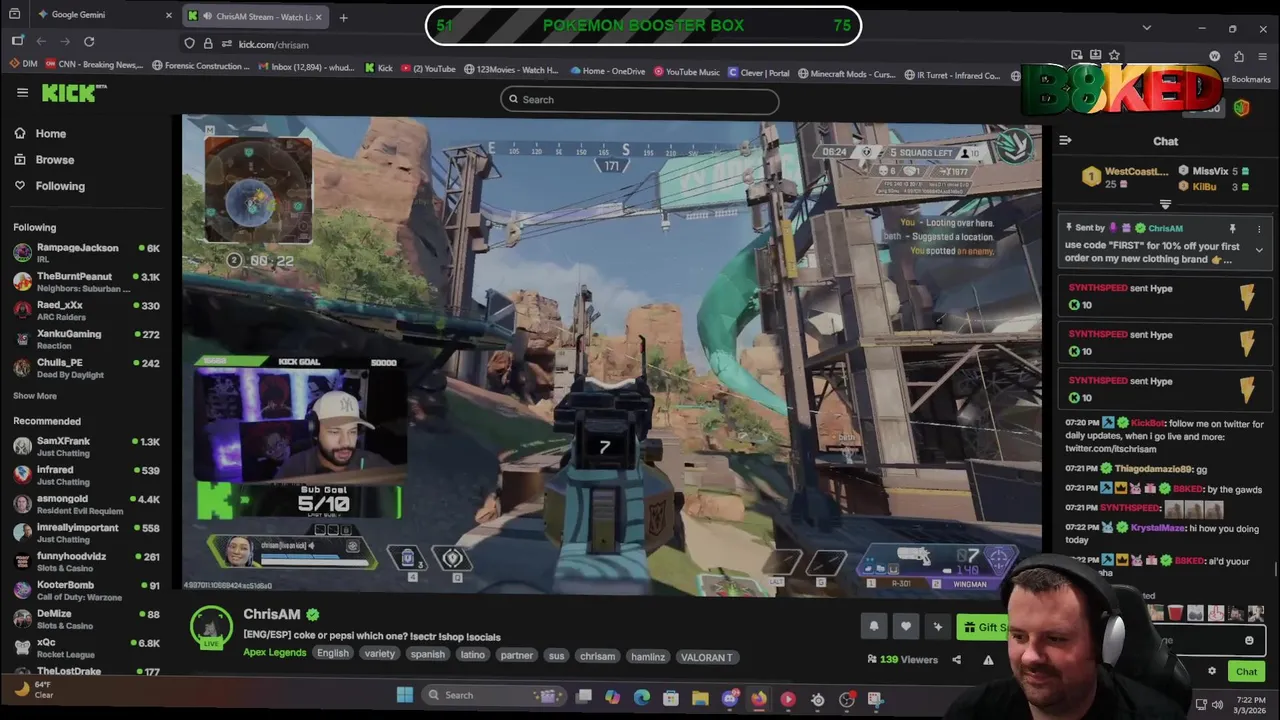Click the Apex Legends category link
This screenshot has width=1280, height=720.
(x=274, y=653)
